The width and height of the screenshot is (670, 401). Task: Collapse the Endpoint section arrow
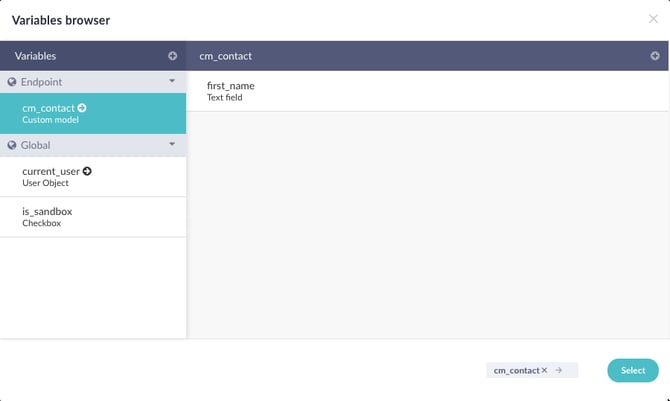point(172,81)
